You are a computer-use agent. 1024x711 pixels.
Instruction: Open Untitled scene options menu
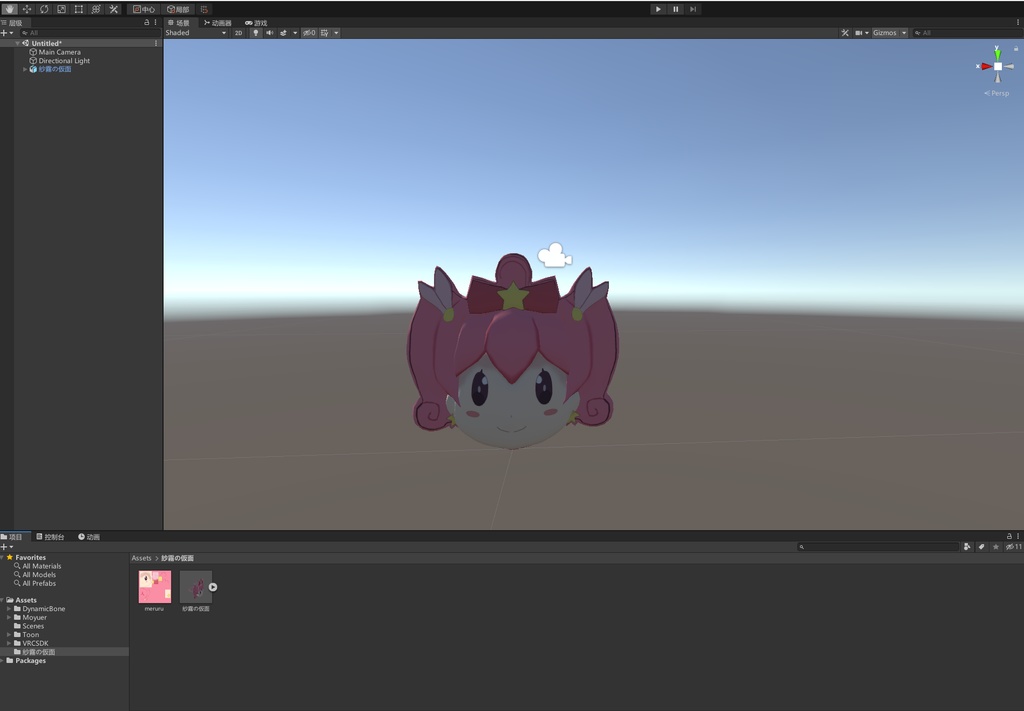pos(155,43)
